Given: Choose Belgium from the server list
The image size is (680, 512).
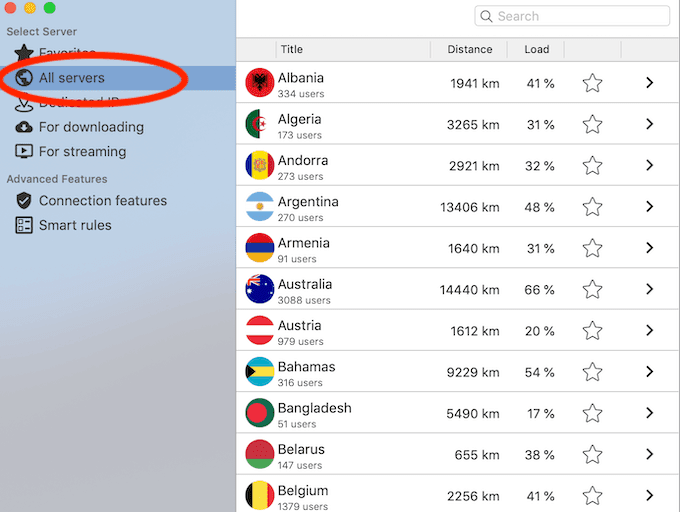Looking at the screenshot, I should point(303,491).
